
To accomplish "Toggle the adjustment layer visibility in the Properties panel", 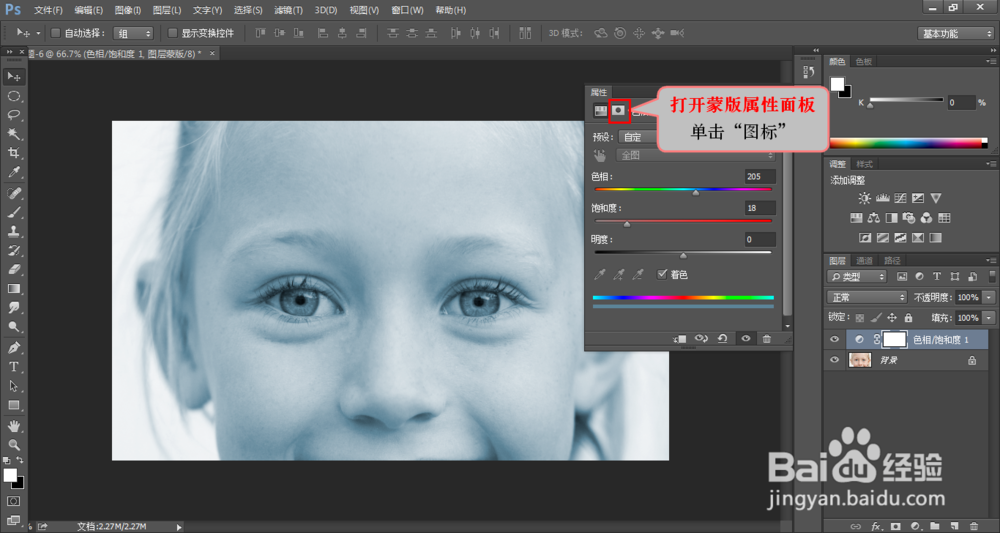I will tap(746, 339).
